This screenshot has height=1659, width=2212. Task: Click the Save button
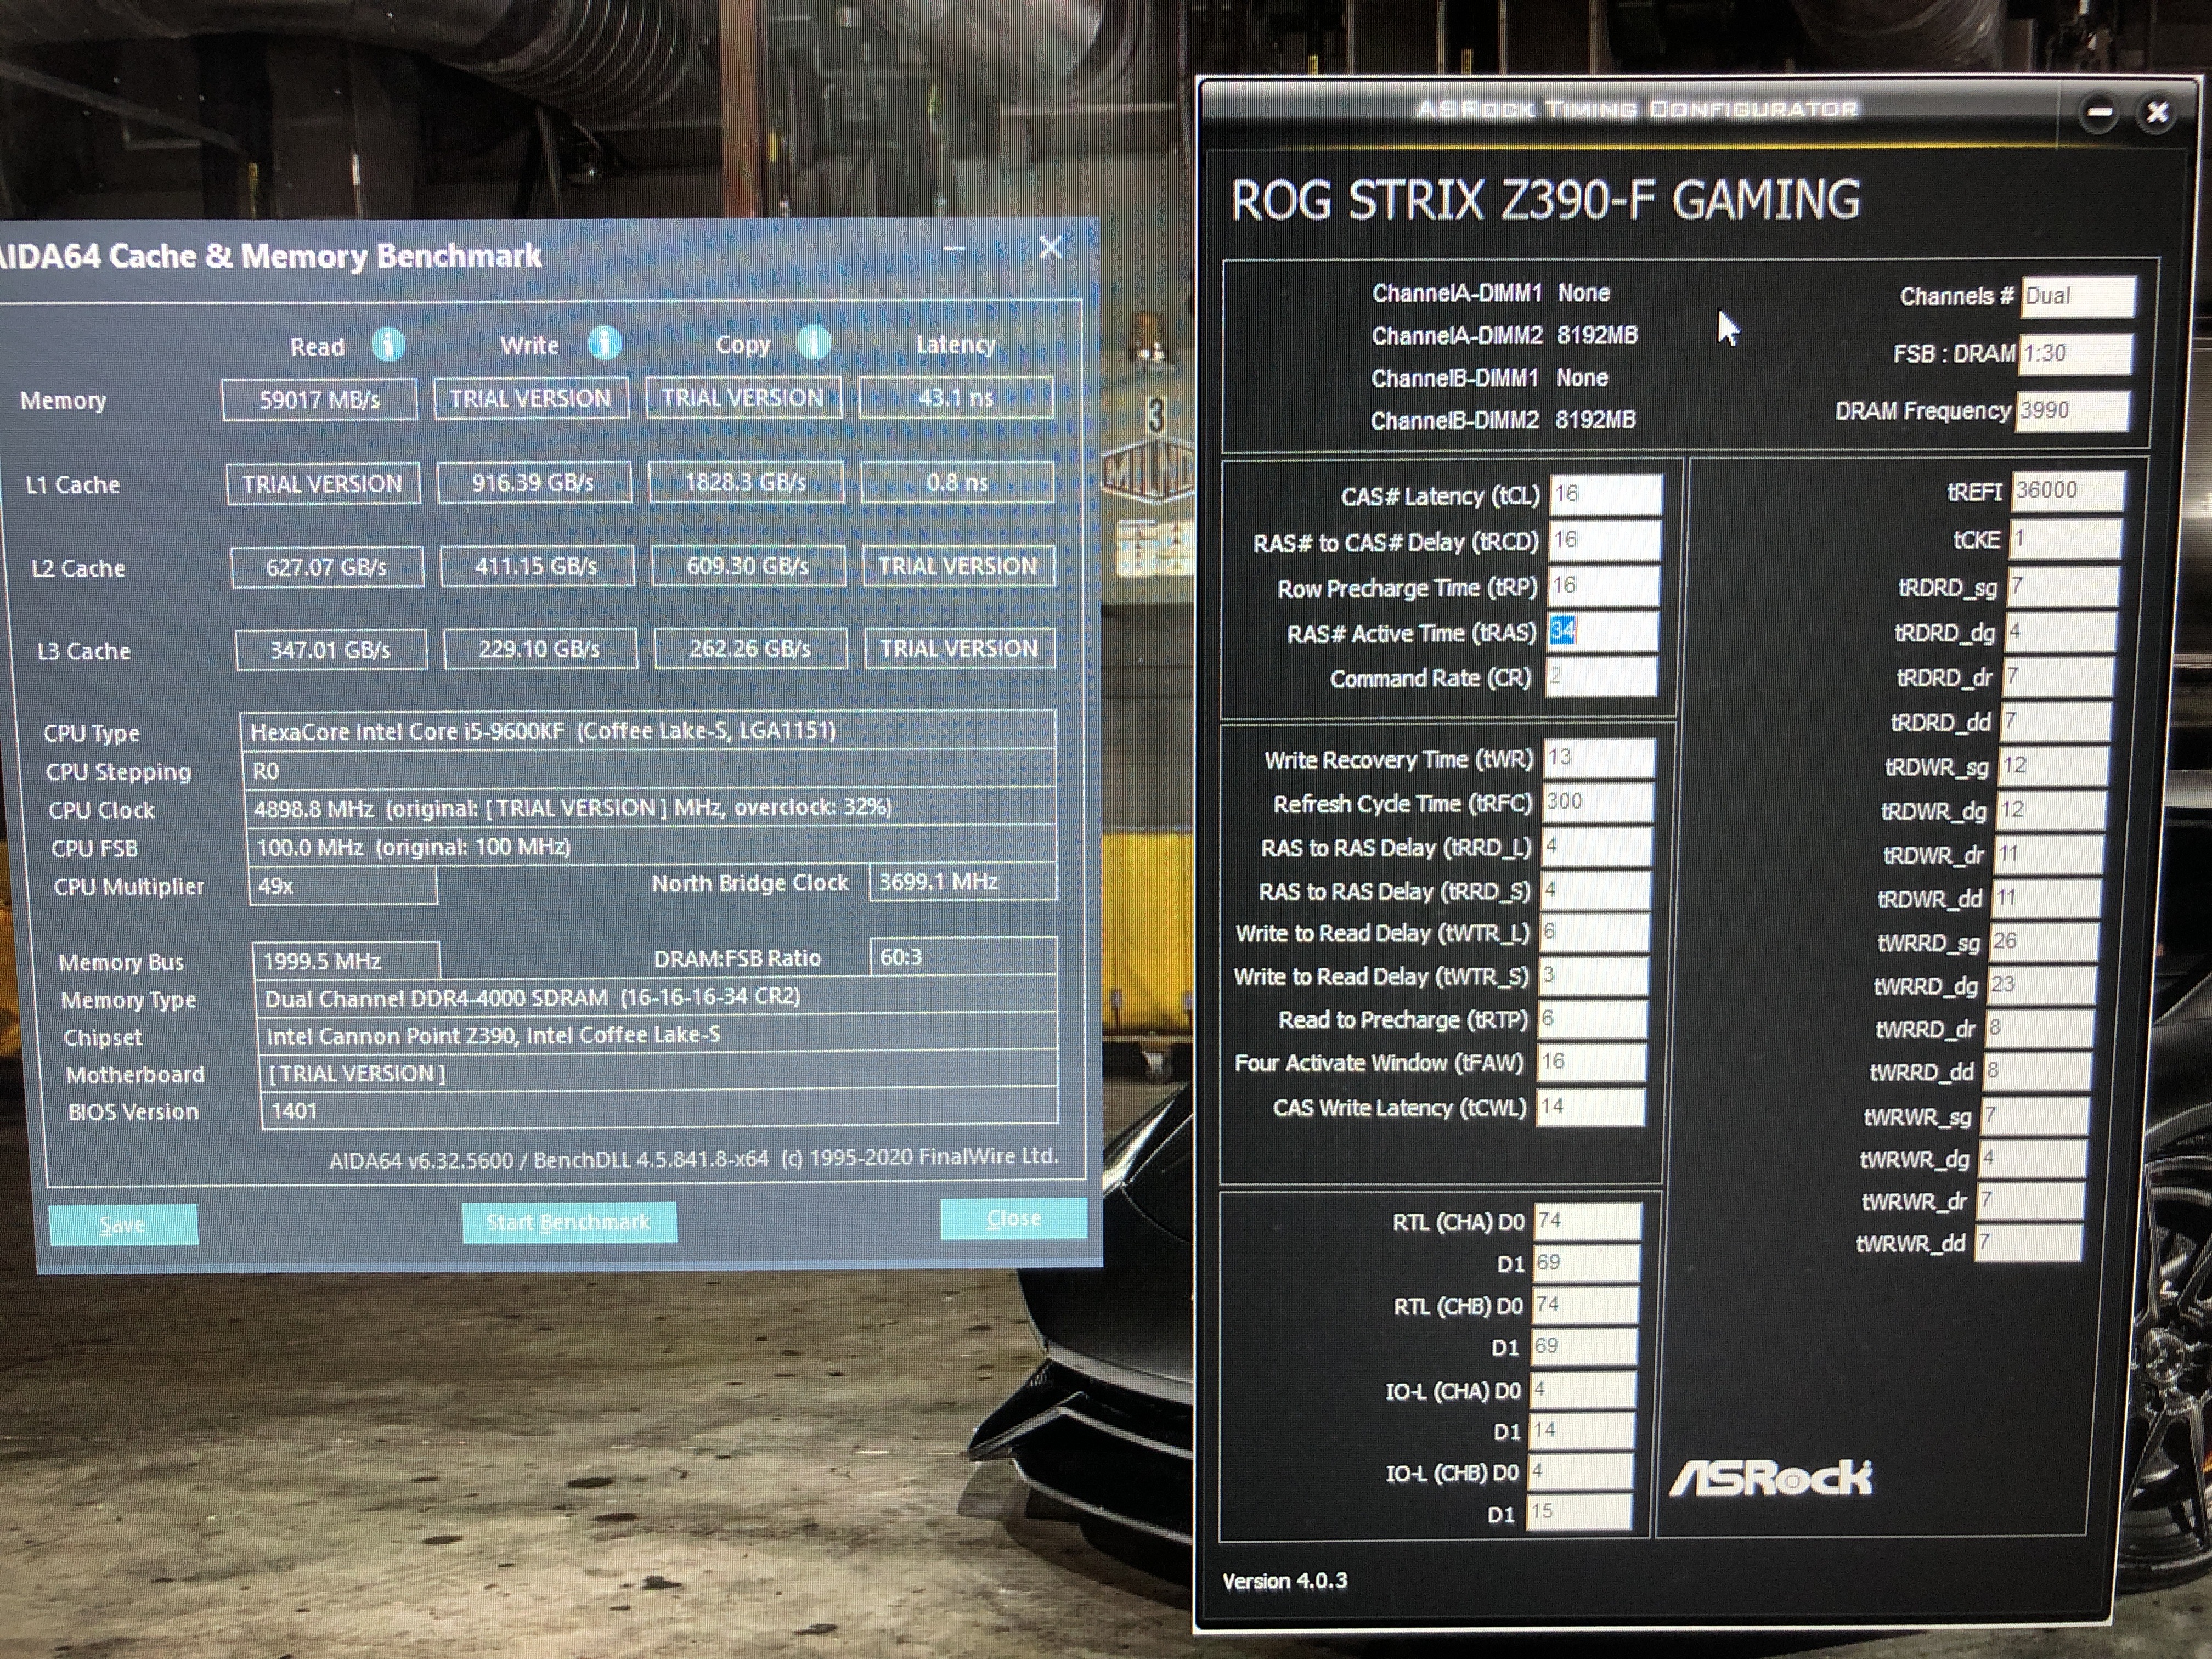(x=122, y=1225)
